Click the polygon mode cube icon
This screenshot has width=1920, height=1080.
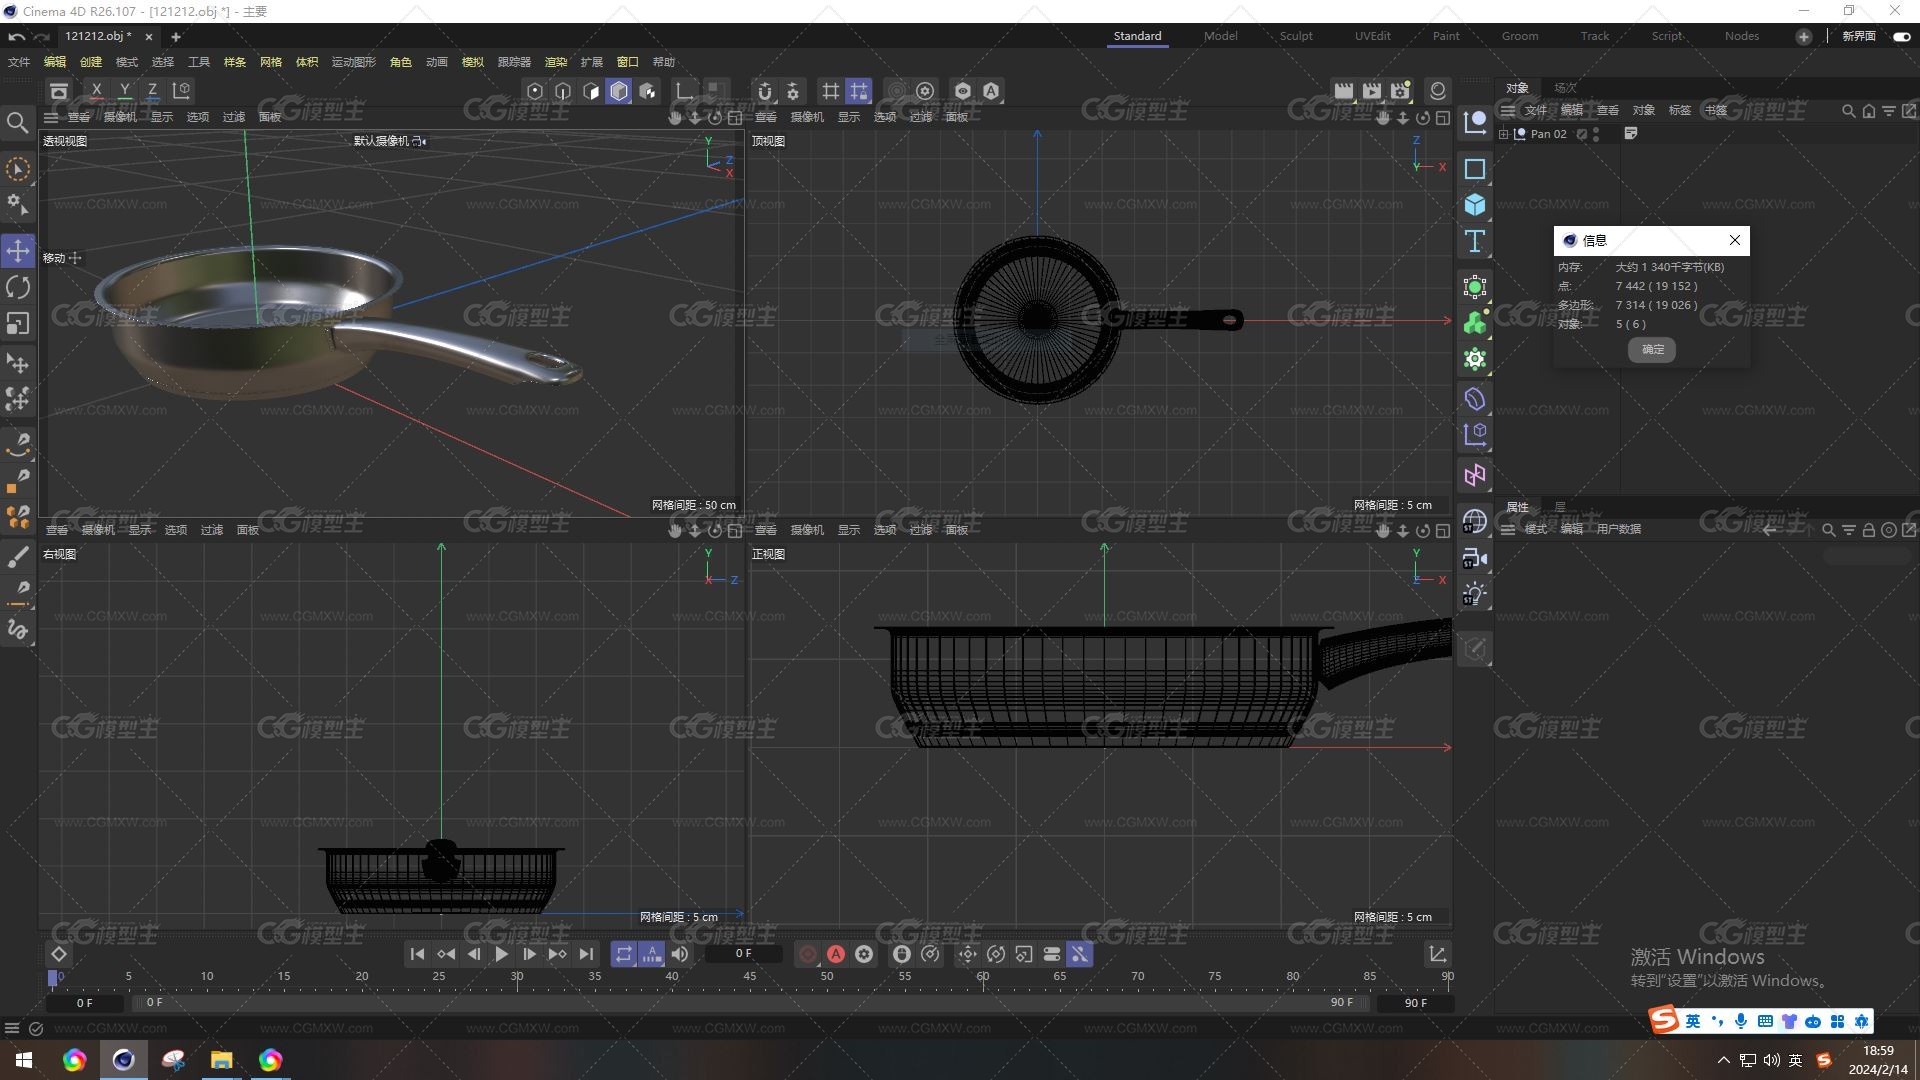619,91
